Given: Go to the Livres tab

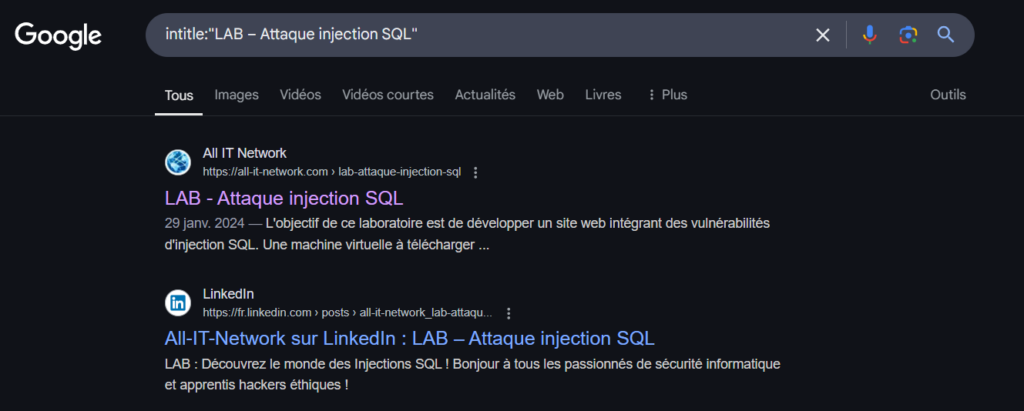Looking at the screenshot, I should click(x=603, y=95).
